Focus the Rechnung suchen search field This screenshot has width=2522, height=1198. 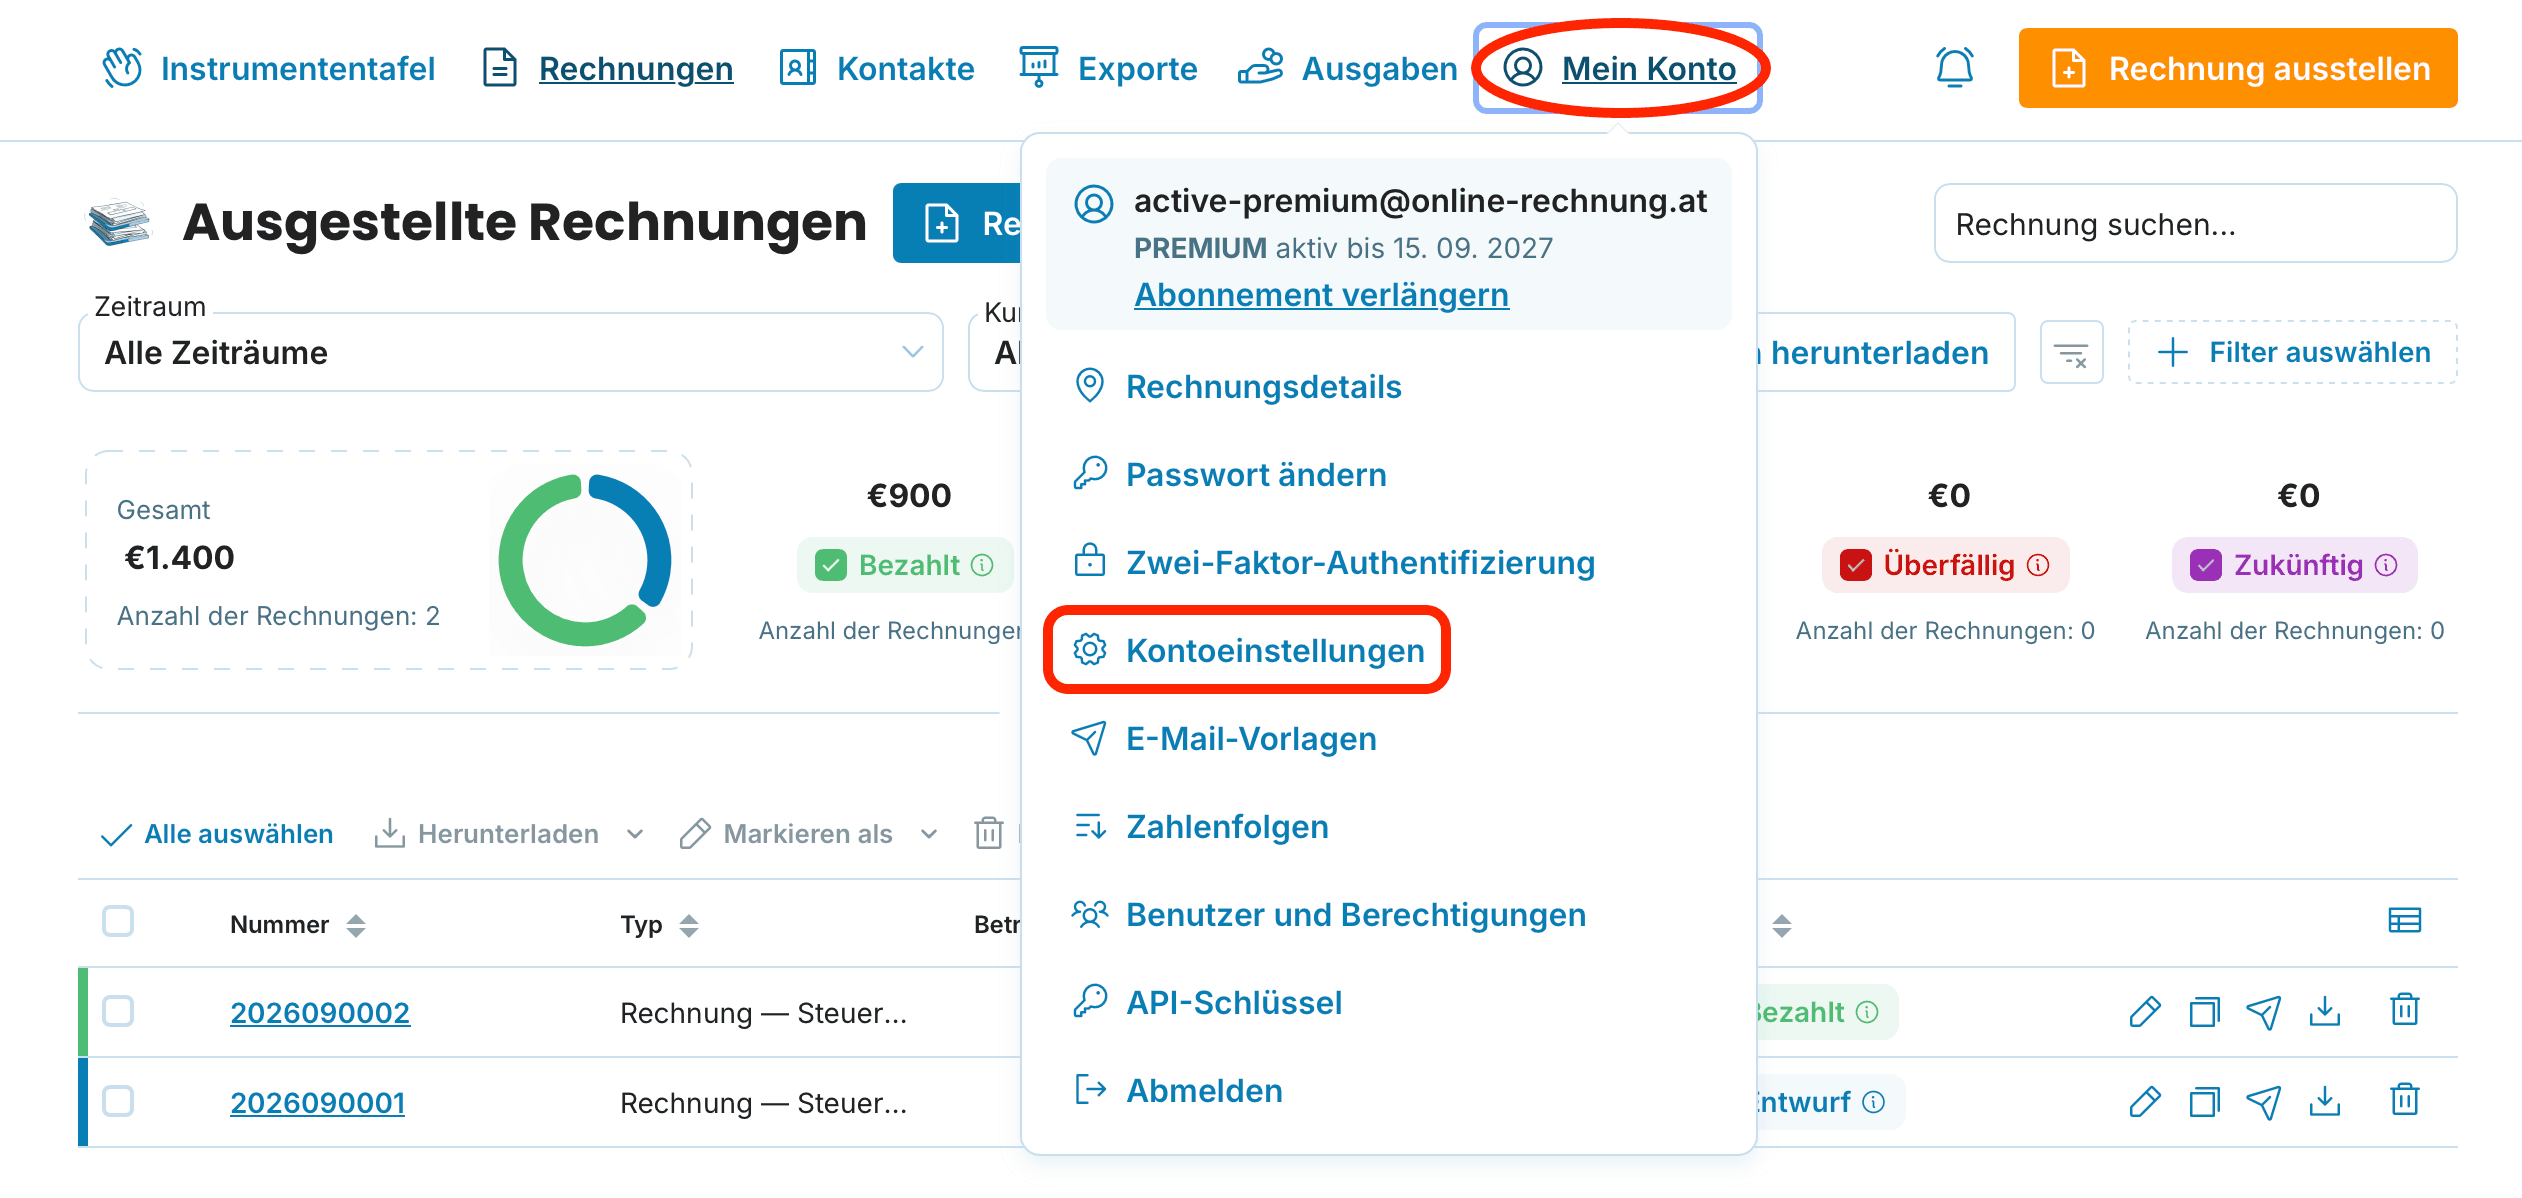pyautogui.click(x=2196, y=223)
